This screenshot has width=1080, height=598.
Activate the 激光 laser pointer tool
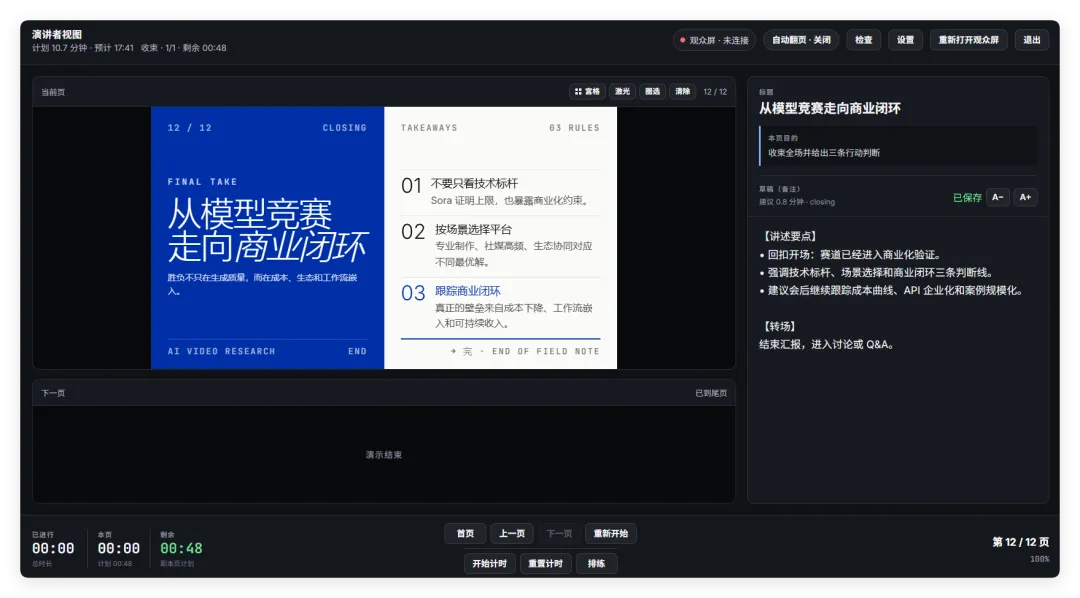[x=623, y=92]
